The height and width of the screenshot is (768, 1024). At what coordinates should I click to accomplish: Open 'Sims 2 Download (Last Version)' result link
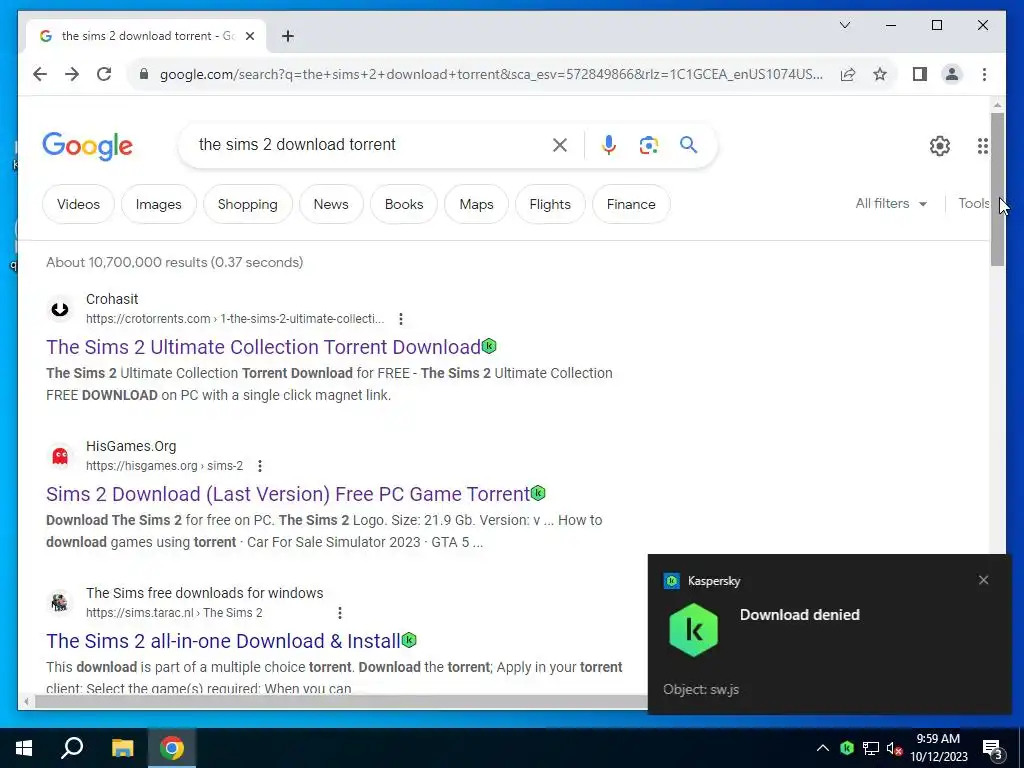[x=288, y=494]
